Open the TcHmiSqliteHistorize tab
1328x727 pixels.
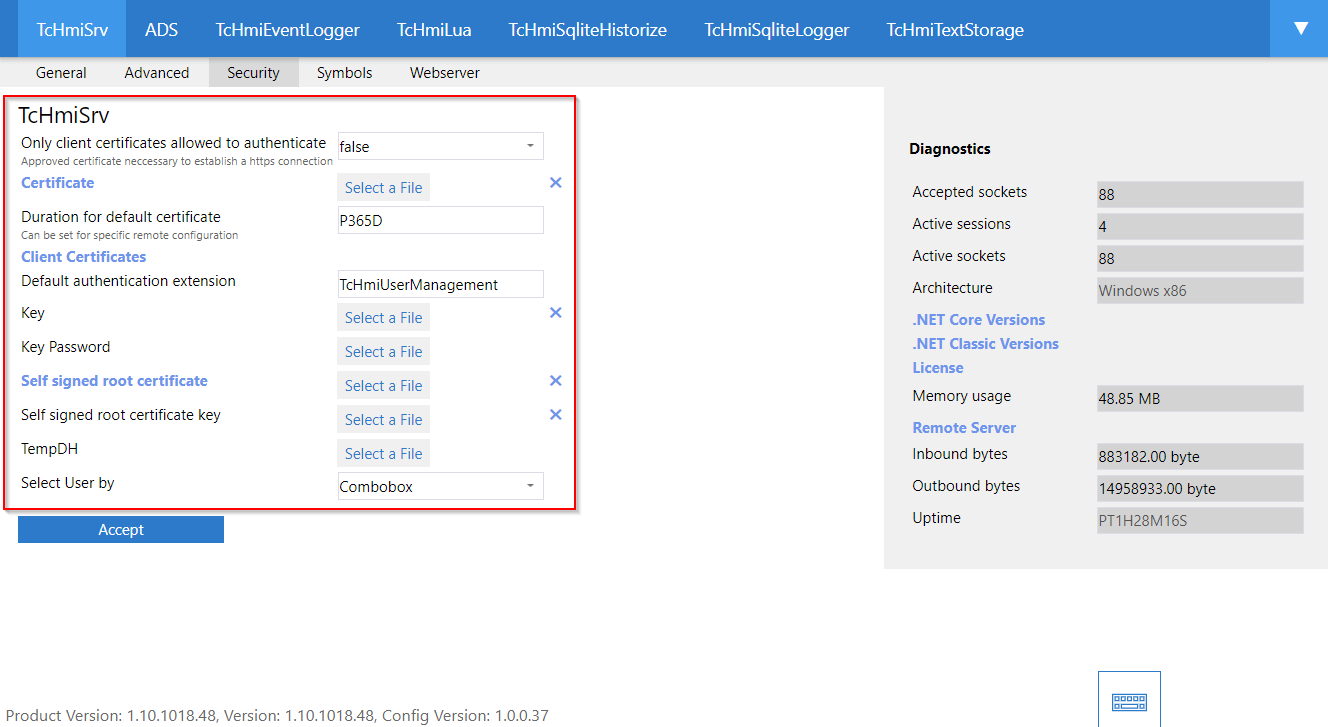tap(588, 29)
